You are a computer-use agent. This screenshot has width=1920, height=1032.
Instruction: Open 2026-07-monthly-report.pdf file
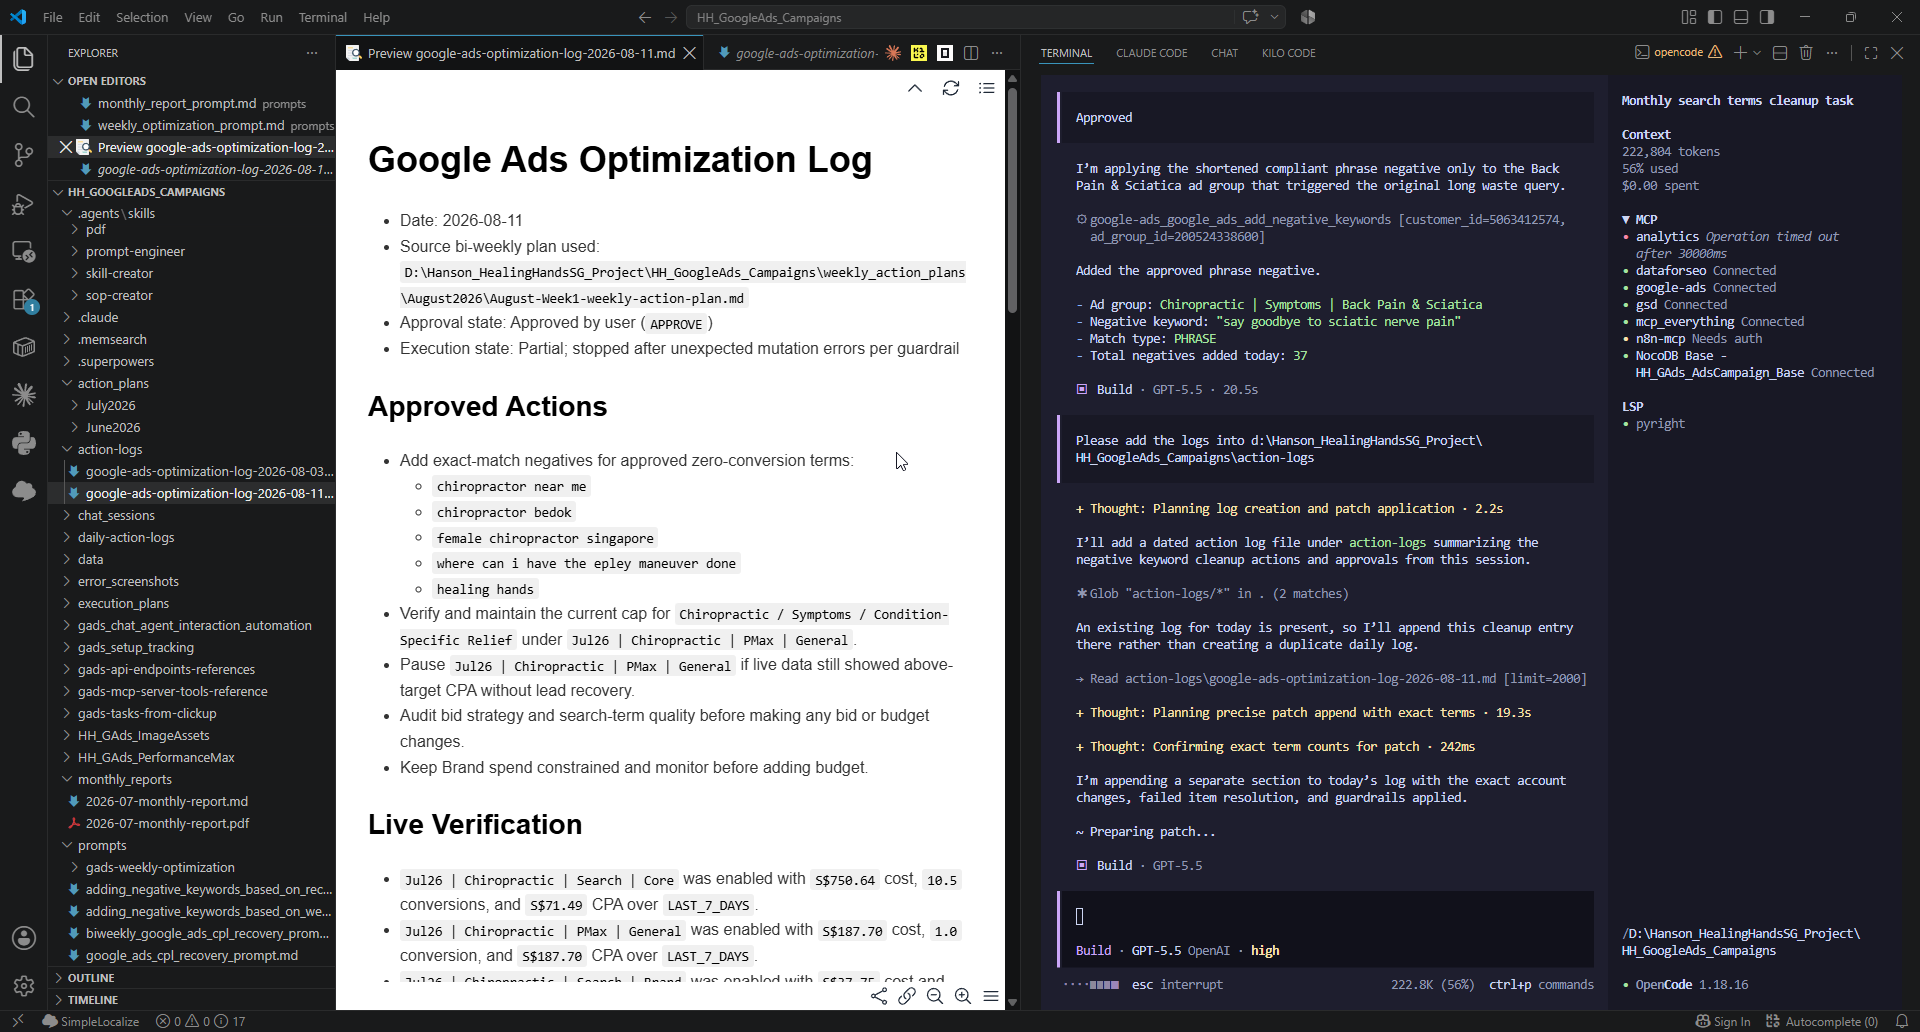tap(167, 824)
